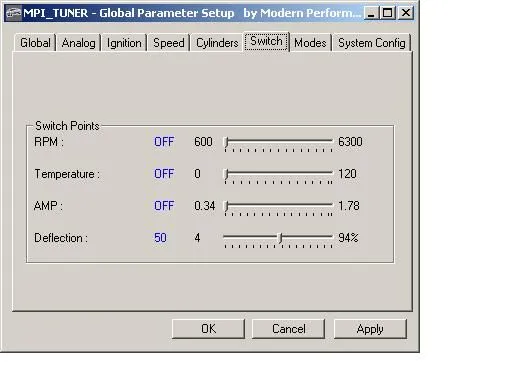Click the AMP slider thumb
This screenshot has width=512, height=384.
226,206
